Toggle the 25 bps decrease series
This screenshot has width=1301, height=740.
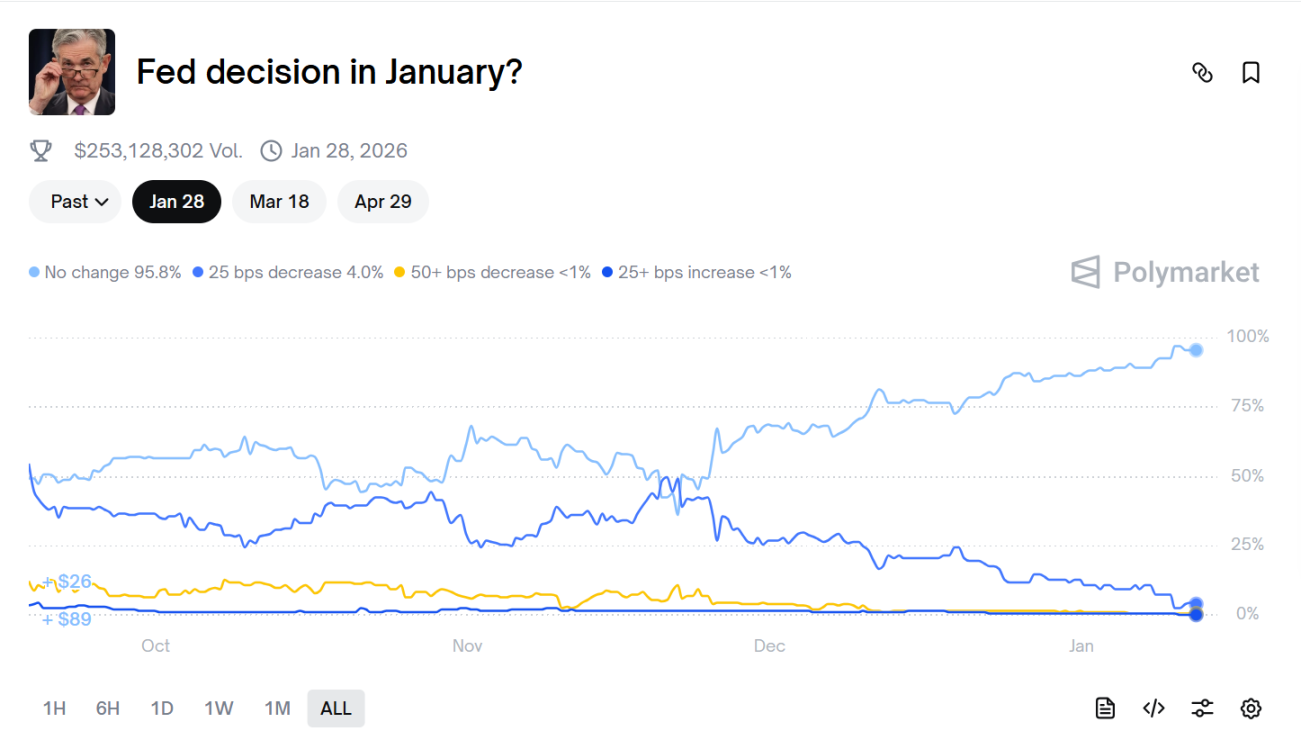point(288,272)
